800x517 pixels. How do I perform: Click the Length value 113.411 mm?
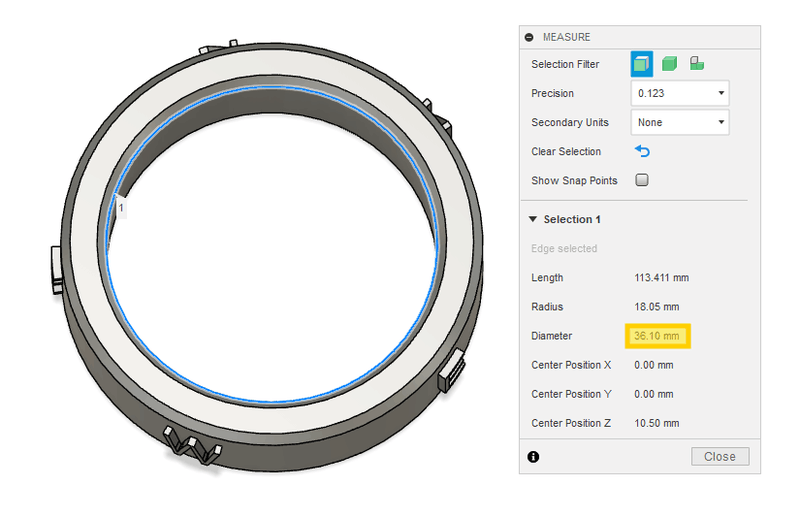pos(661,278)
